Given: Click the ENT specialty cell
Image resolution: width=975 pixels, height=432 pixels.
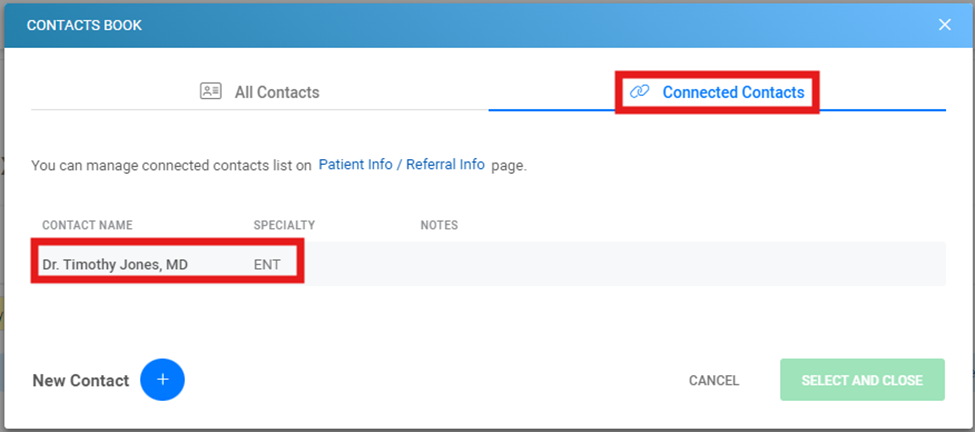Looking at the screenshot, I should 267,265.
